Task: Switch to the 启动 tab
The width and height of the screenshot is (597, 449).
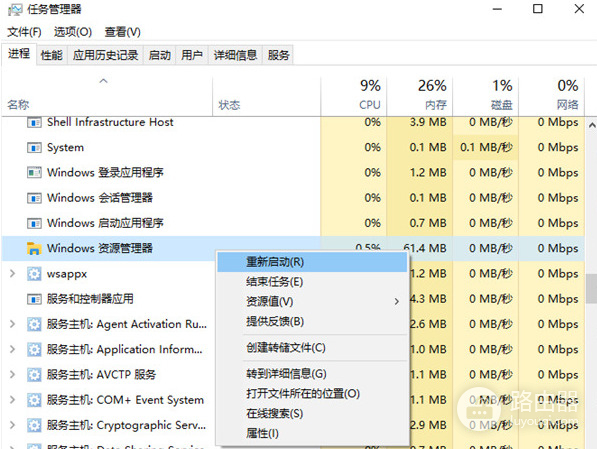Action: tap(160, 55)
